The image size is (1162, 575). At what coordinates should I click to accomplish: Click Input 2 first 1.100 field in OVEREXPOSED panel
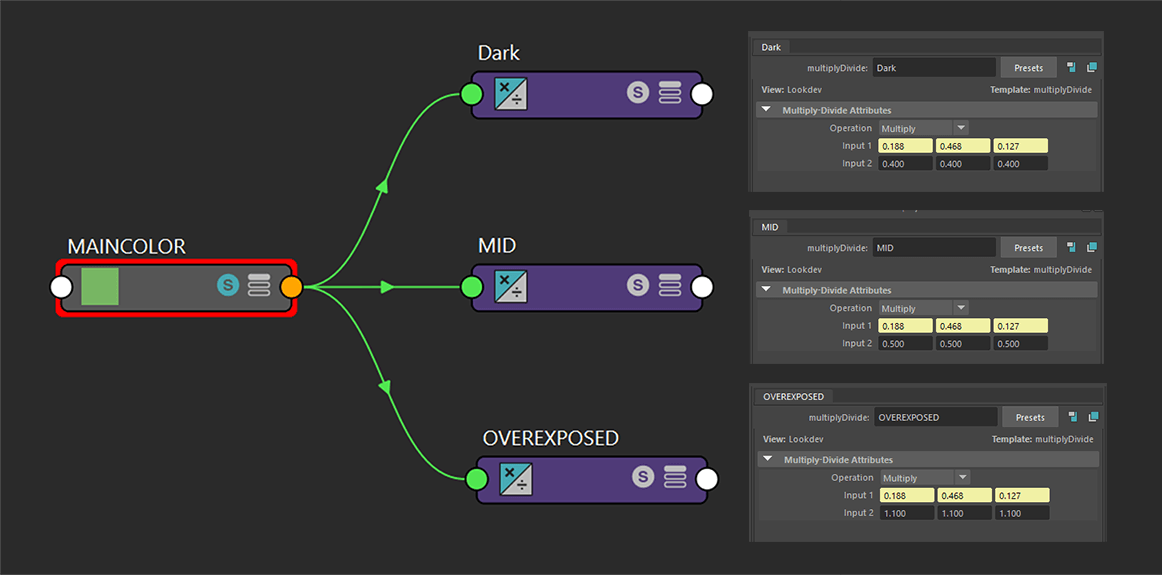[907, 513]
